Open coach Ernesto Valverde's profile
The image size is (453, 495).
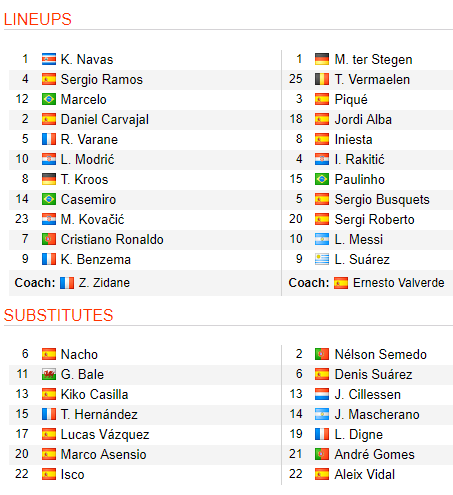(398, 283)
